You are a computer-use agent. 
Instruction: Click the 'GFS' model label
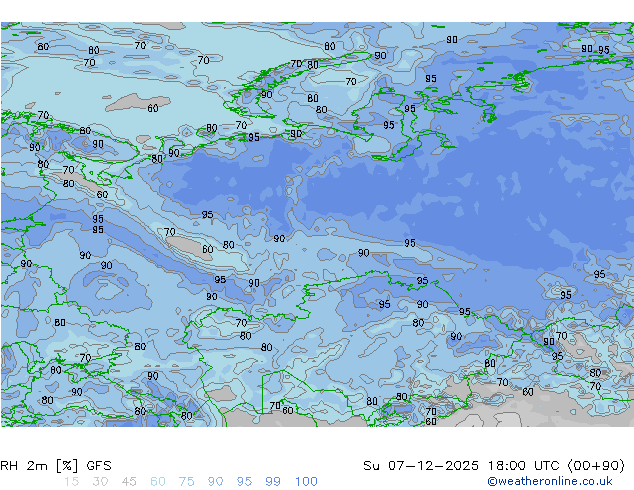pyautogui.click(x=99, y=466)
